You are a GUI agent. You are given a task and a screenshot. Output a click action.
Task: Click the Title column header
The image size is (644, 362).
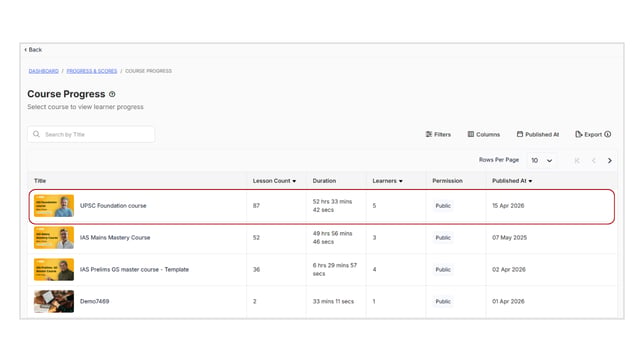tap(40, 181)
